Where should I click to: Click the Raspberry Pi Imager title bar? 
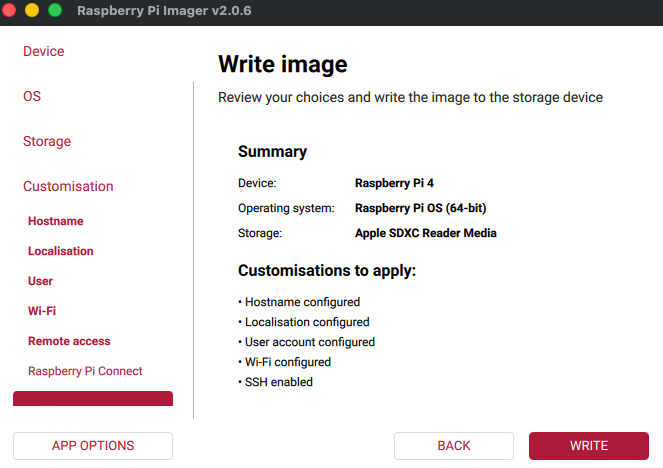click(x=164, y=11)
